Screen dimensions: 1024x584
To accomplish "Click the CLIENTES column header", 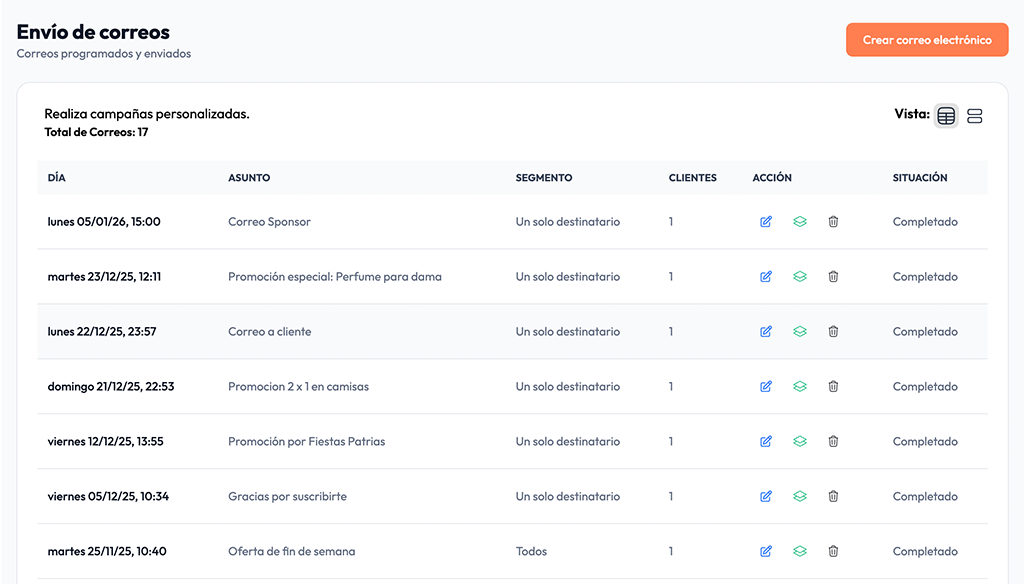I will pyautogui.click(x=692, y=178).
